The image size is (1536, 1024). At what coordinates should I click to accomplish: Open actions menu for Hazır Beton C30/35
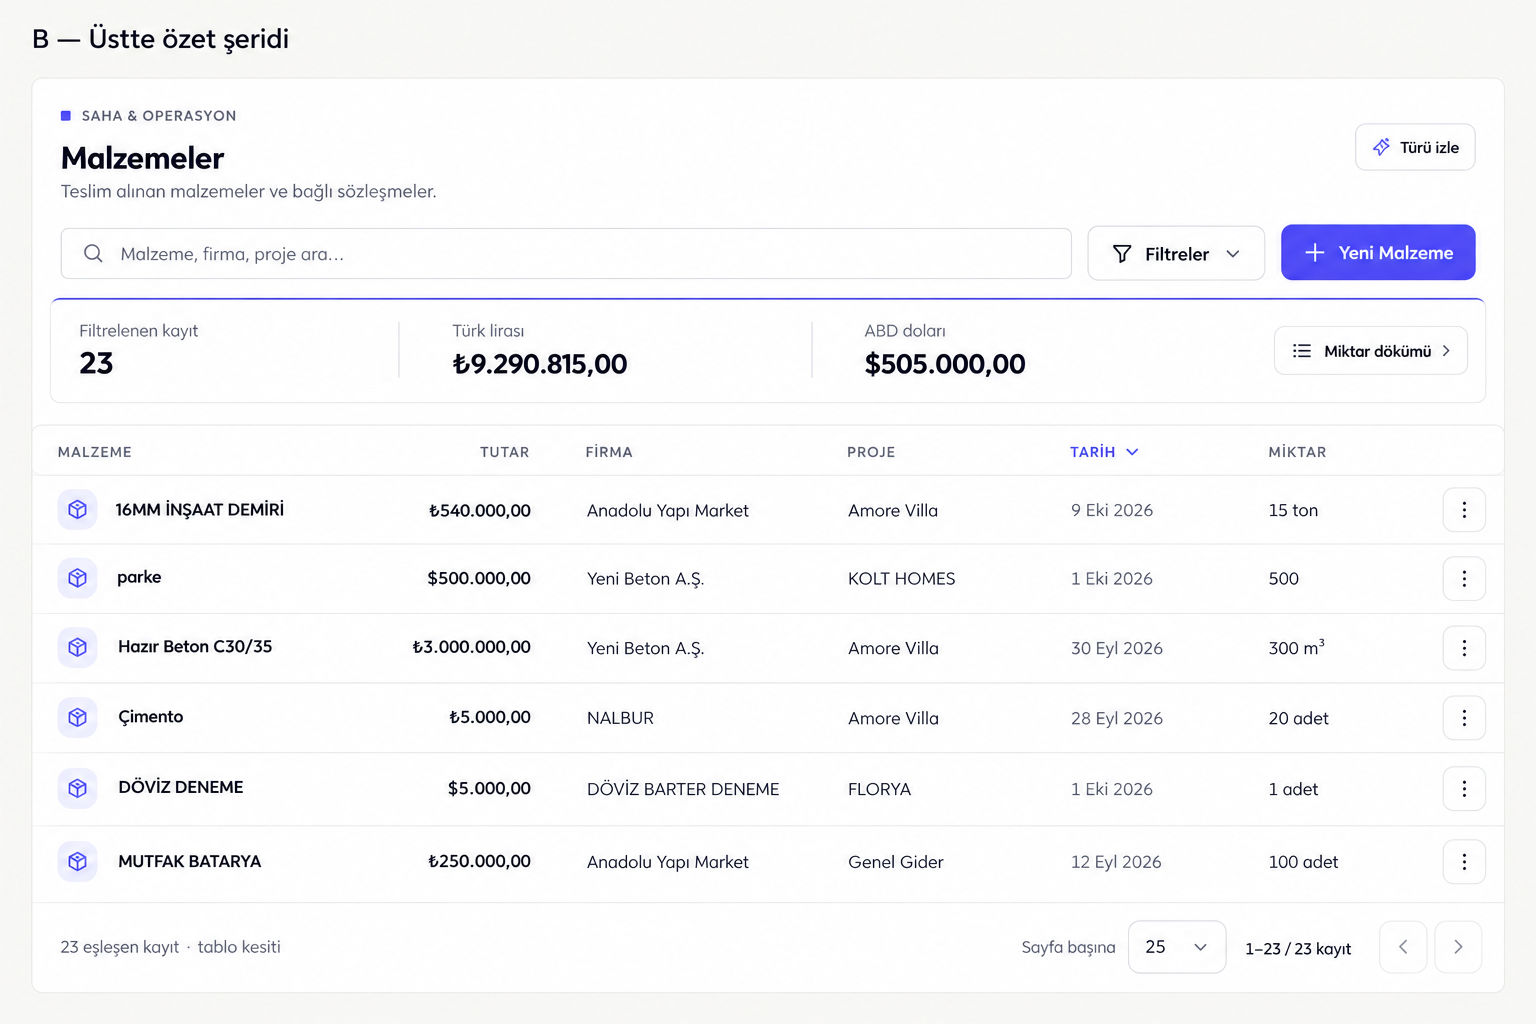pyautogui.click(x=1464, y=648)
